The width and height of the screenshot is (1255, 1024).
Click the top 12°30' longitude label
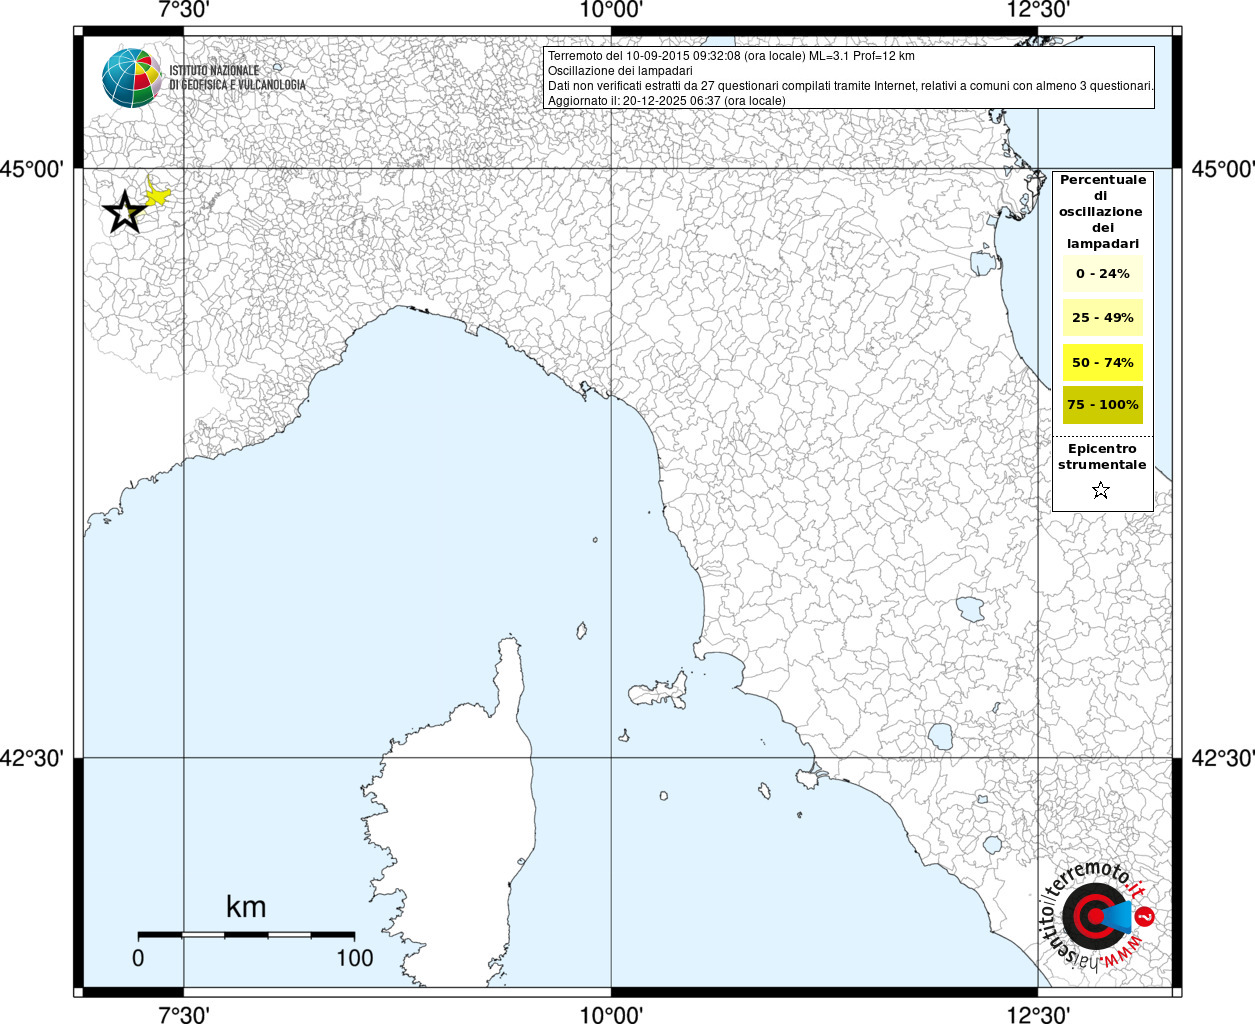click(x=1038, y=11)
